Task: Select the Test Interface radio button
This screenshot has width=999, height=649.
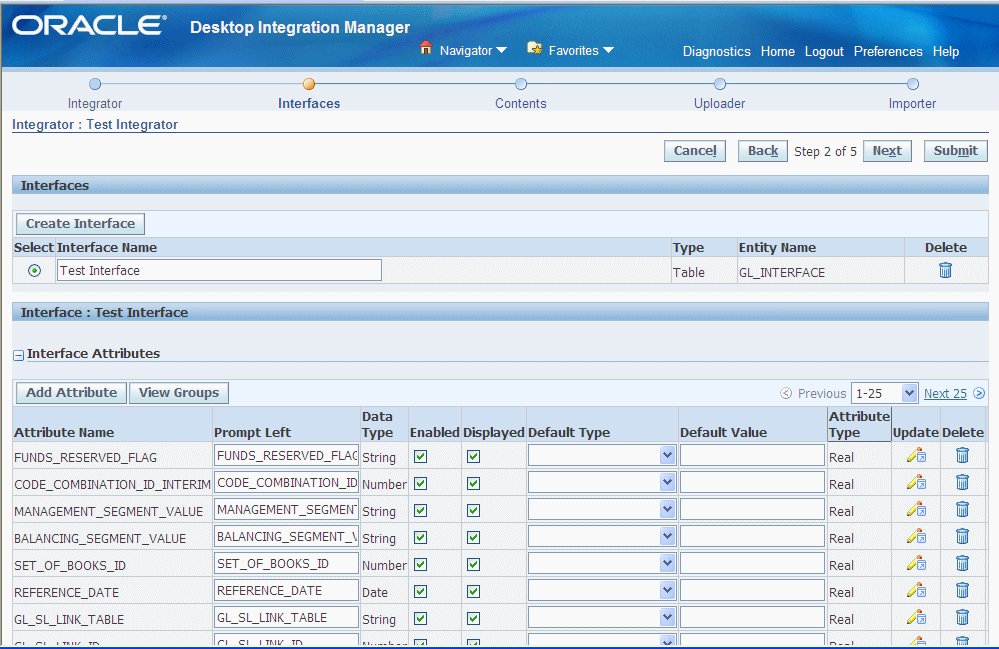Action: coord(35,271)
